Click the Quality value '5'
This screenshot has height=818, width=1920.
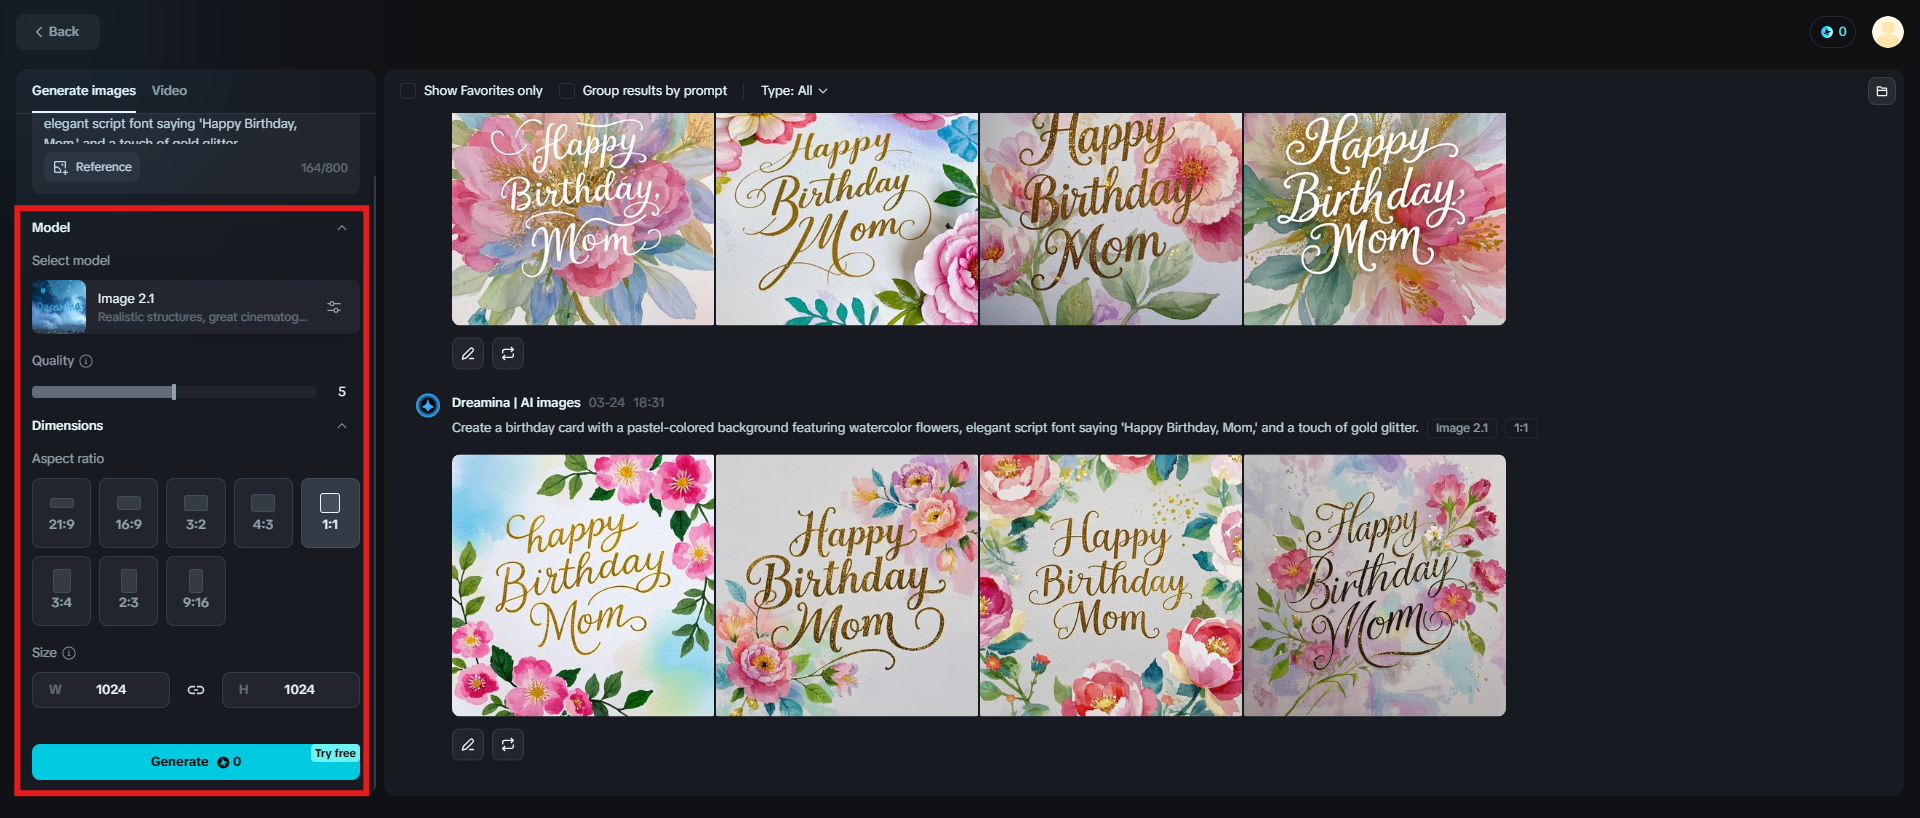[342, 392]
